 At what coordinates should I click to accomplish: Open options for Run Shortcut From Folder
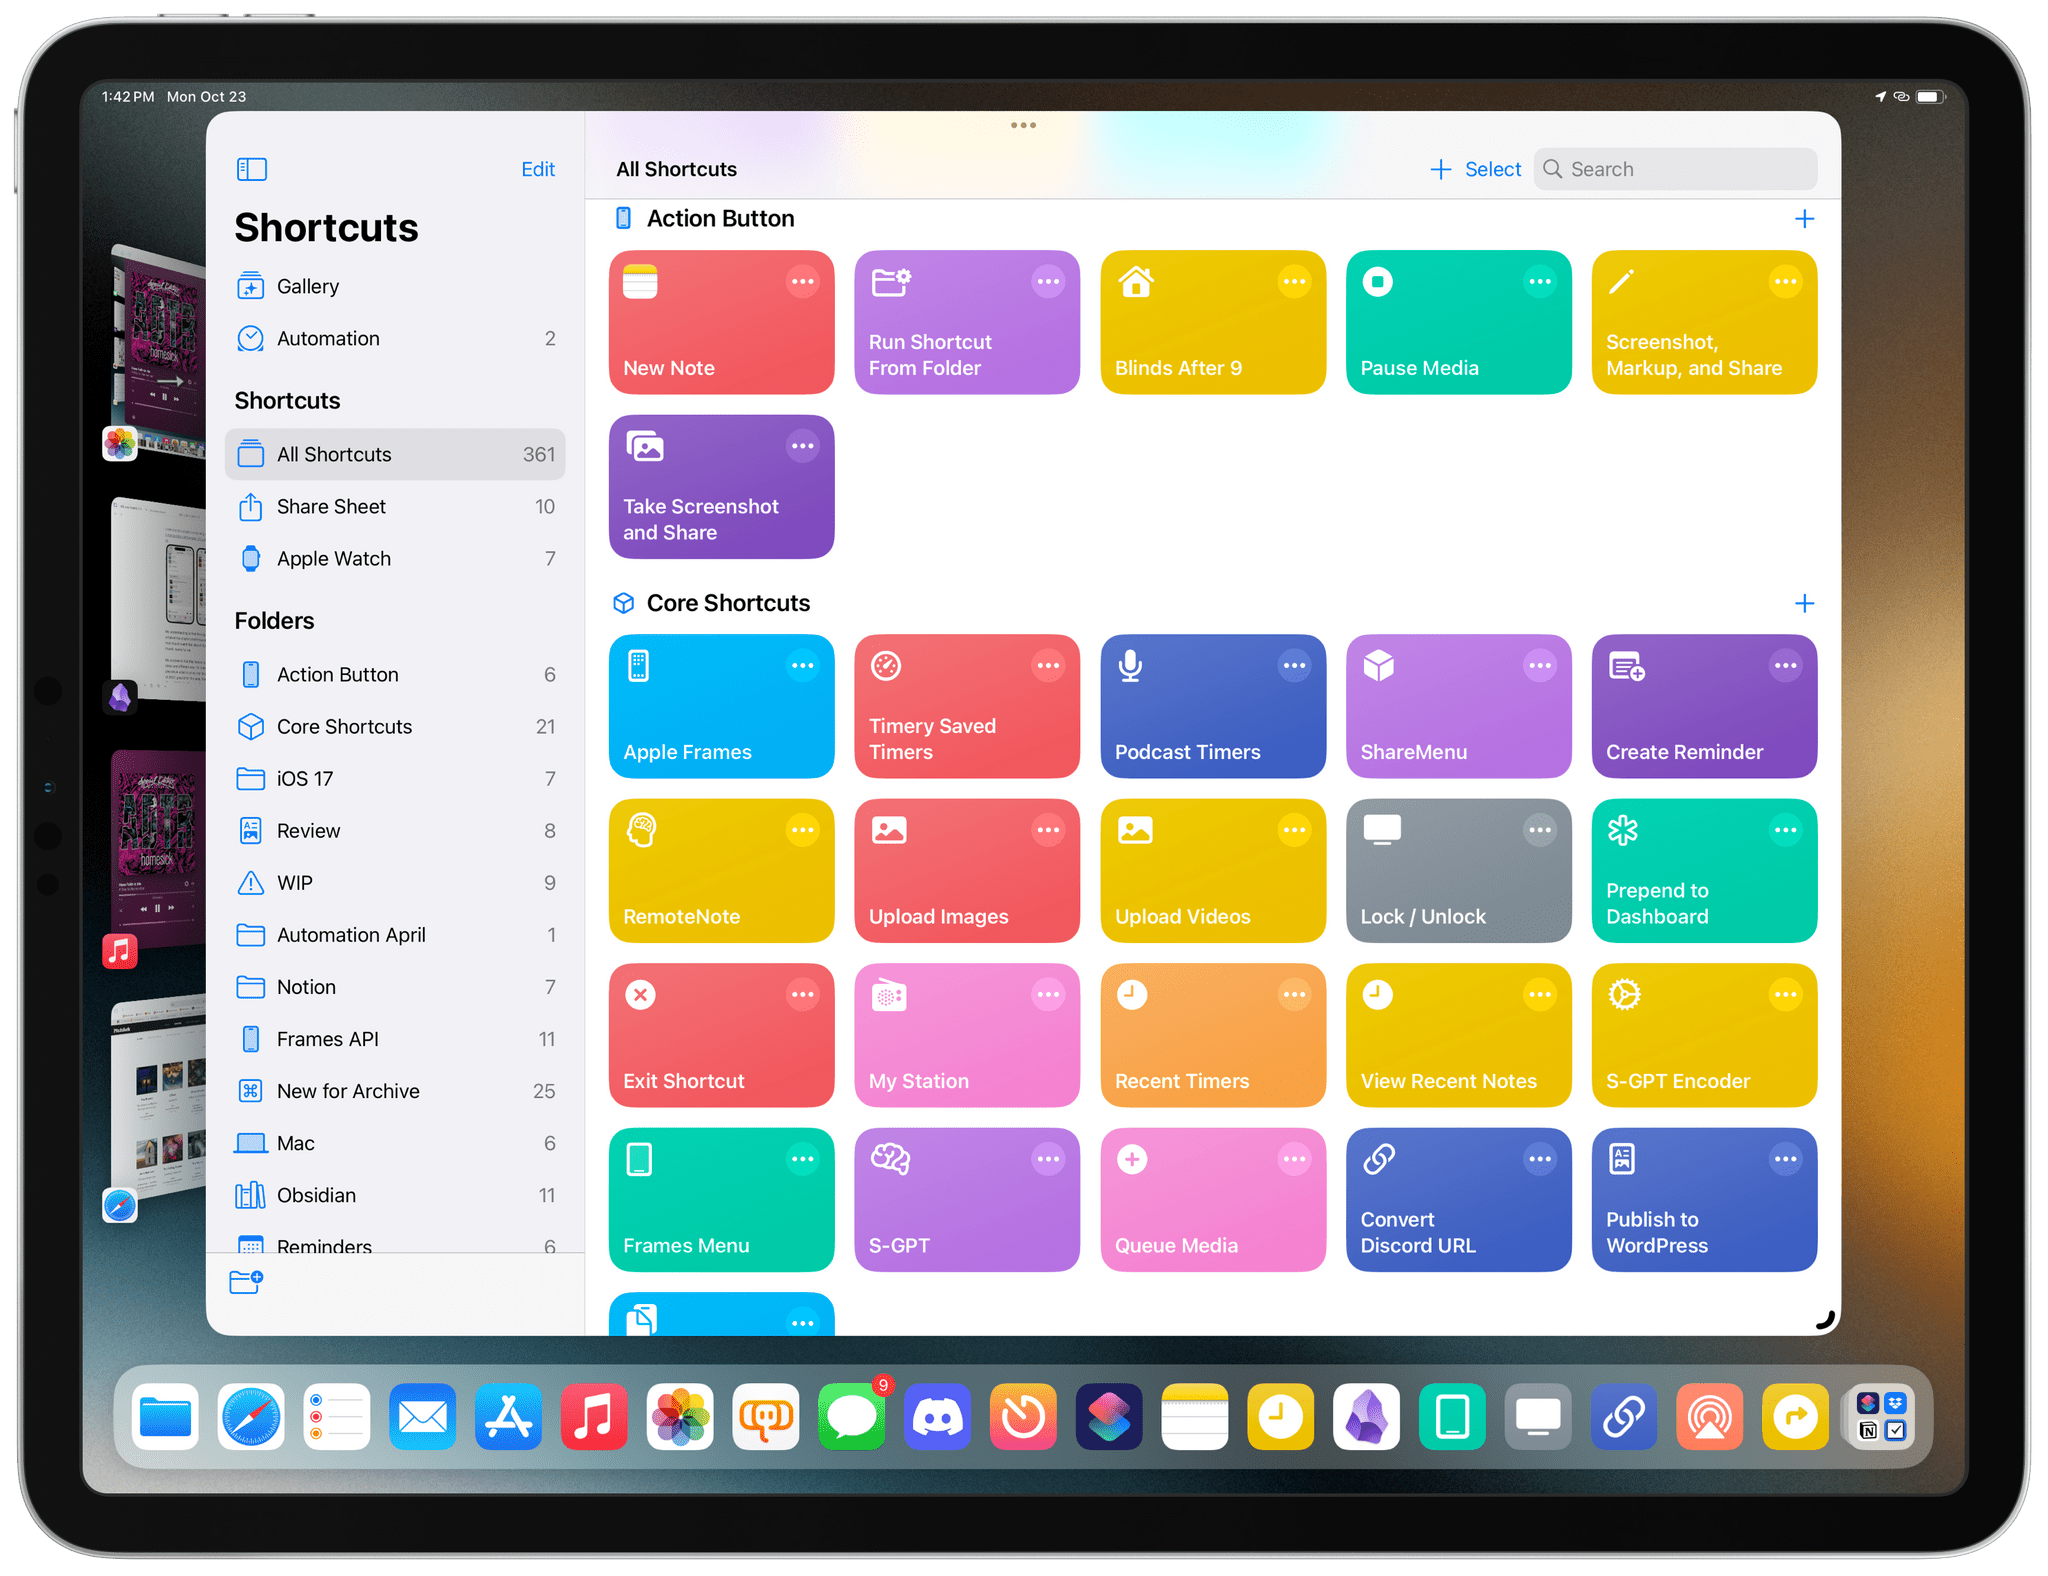(1048, 281)
